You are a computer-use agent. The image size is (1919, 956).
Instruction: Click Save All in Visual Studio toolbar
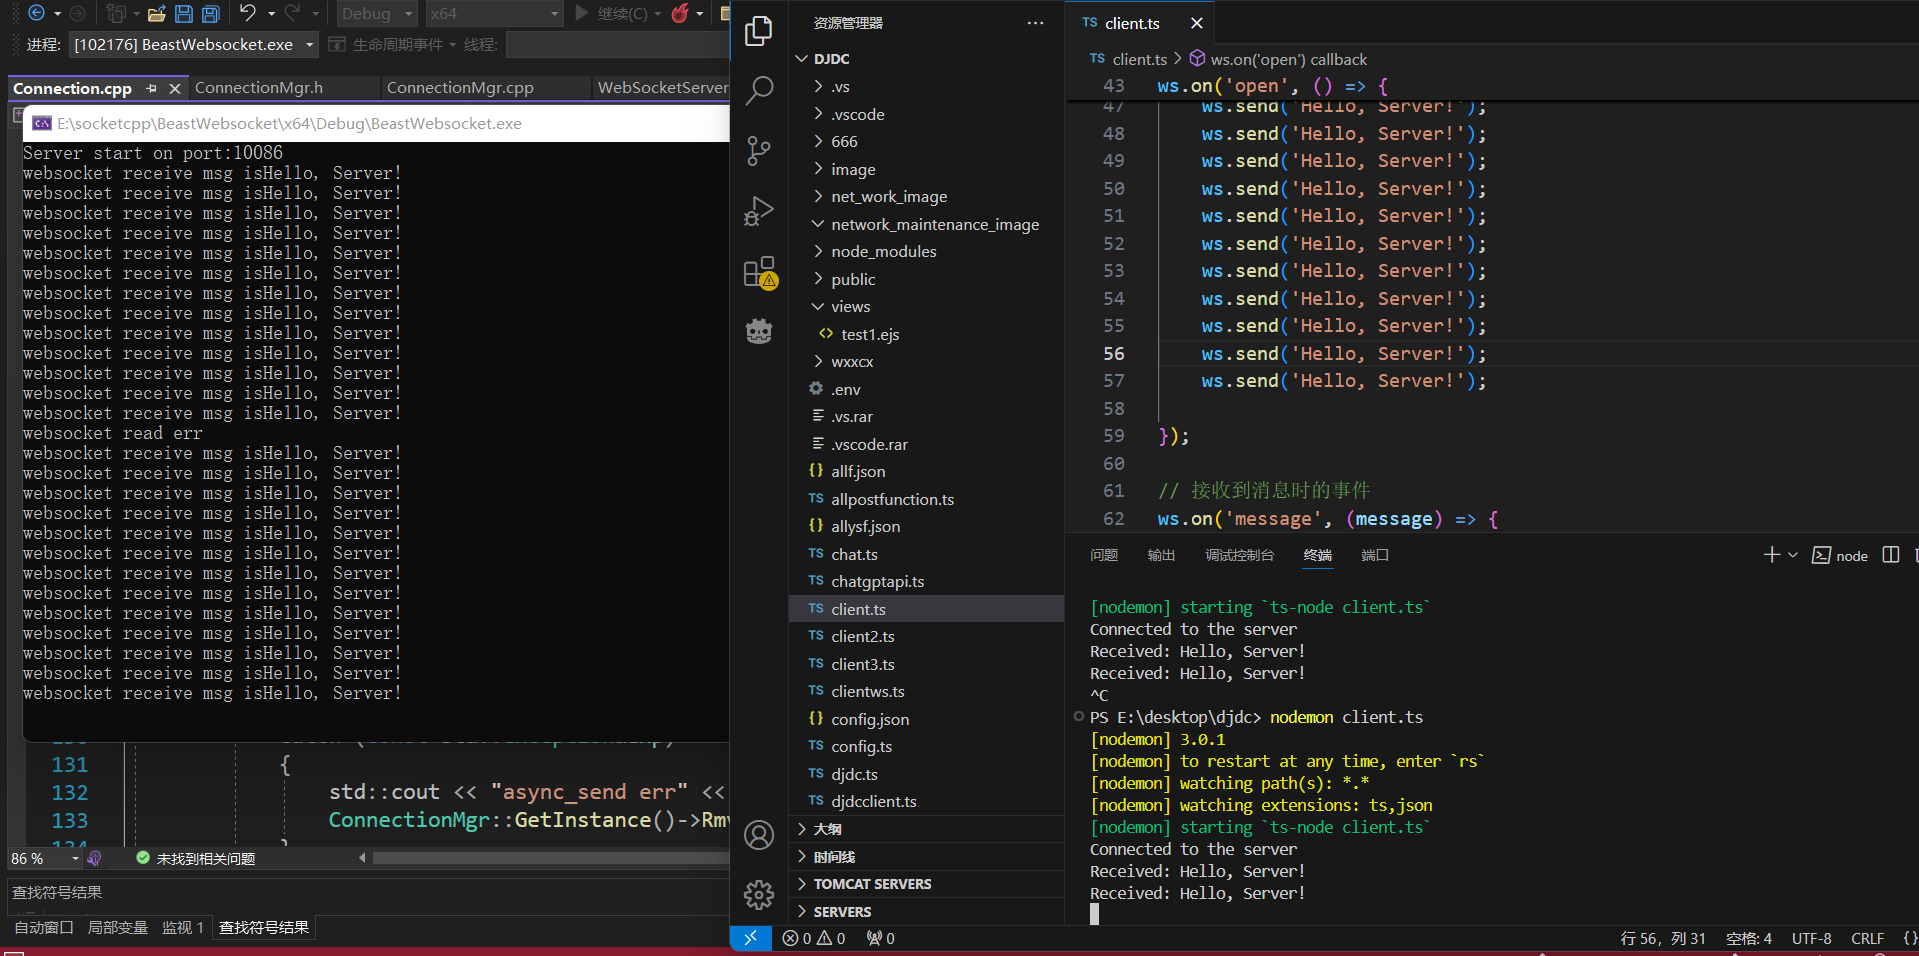[210, 13]
